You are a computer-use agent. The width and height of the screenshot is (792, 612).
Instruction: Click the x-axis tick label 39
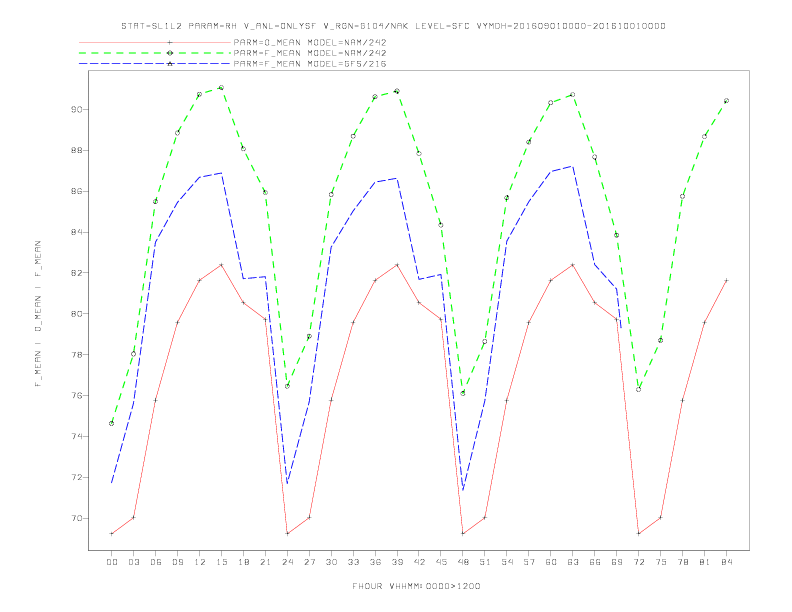pyautogui.click(x=397, y=562)
